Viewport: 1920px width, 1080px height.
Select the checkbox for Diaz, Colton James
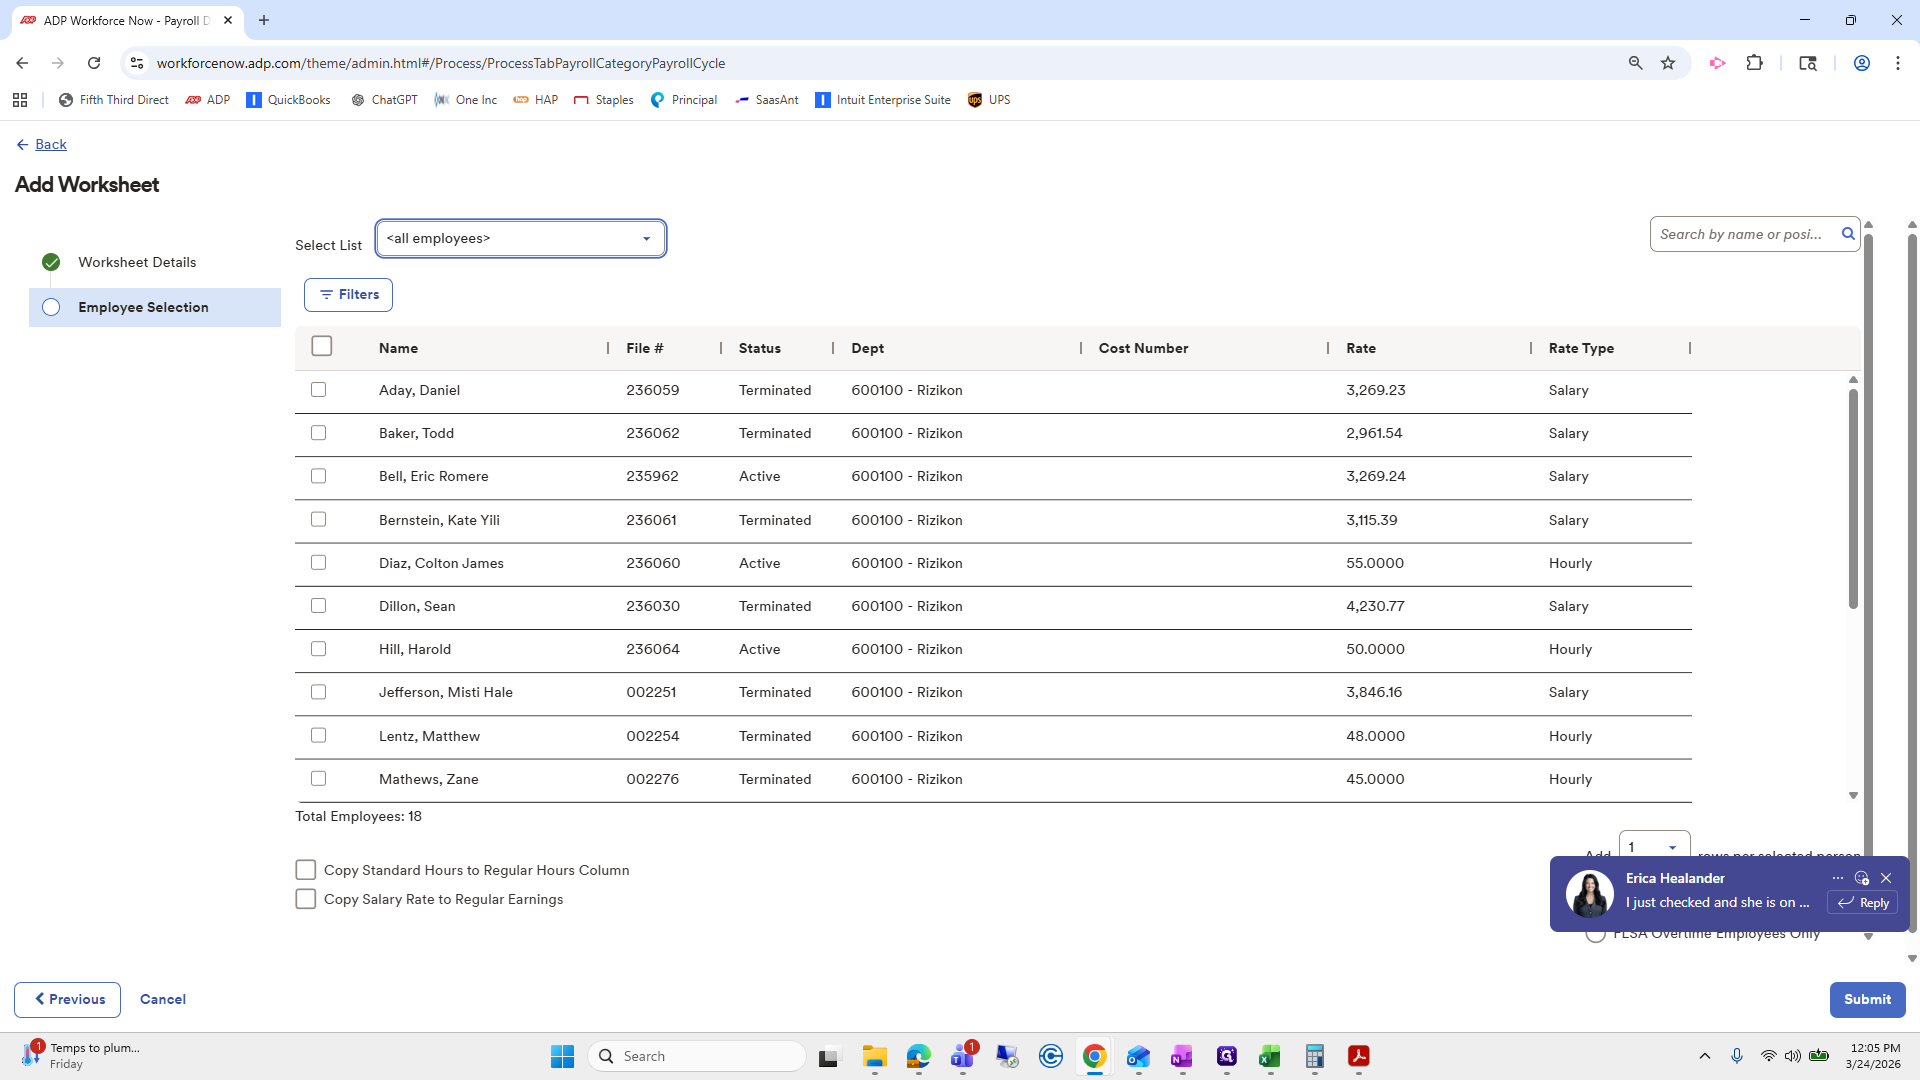319,563
